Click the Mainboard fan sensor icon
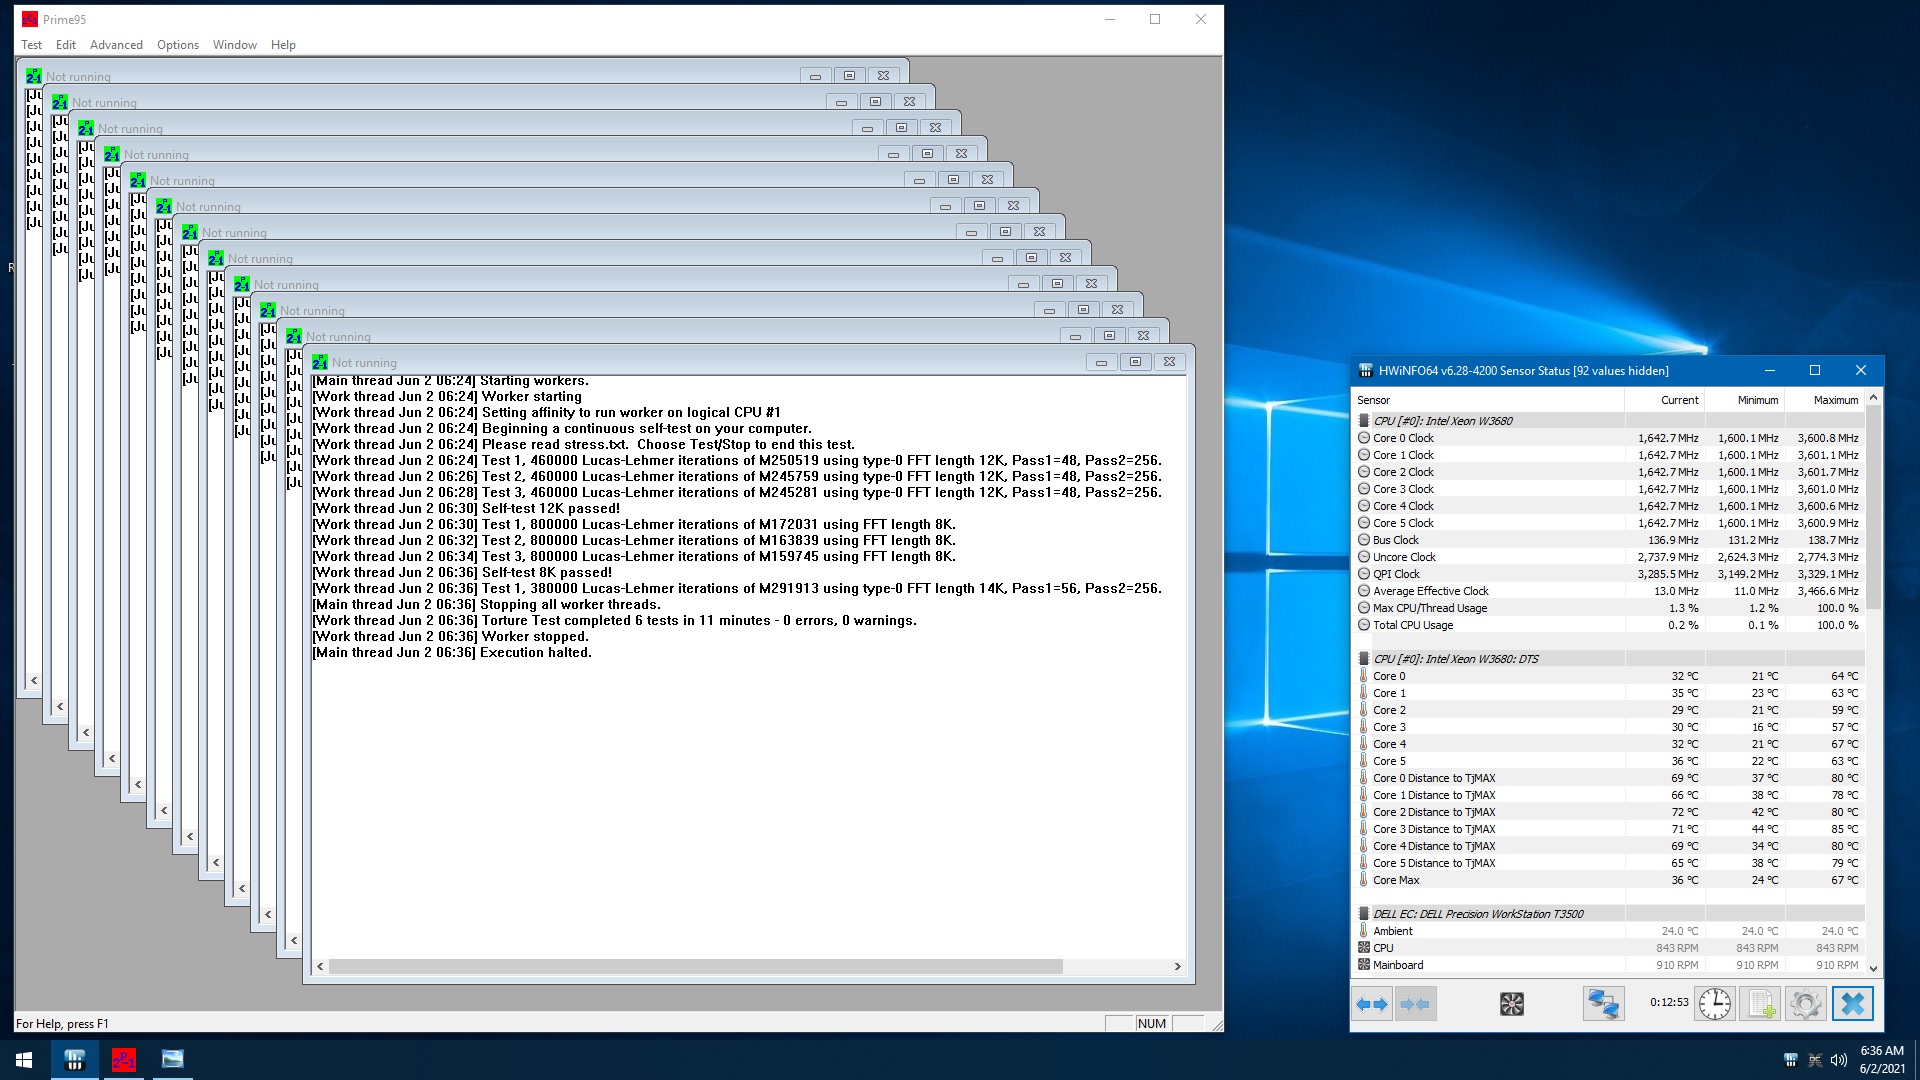Viewport: 1920px width, 1080px height. [1364, 965]
